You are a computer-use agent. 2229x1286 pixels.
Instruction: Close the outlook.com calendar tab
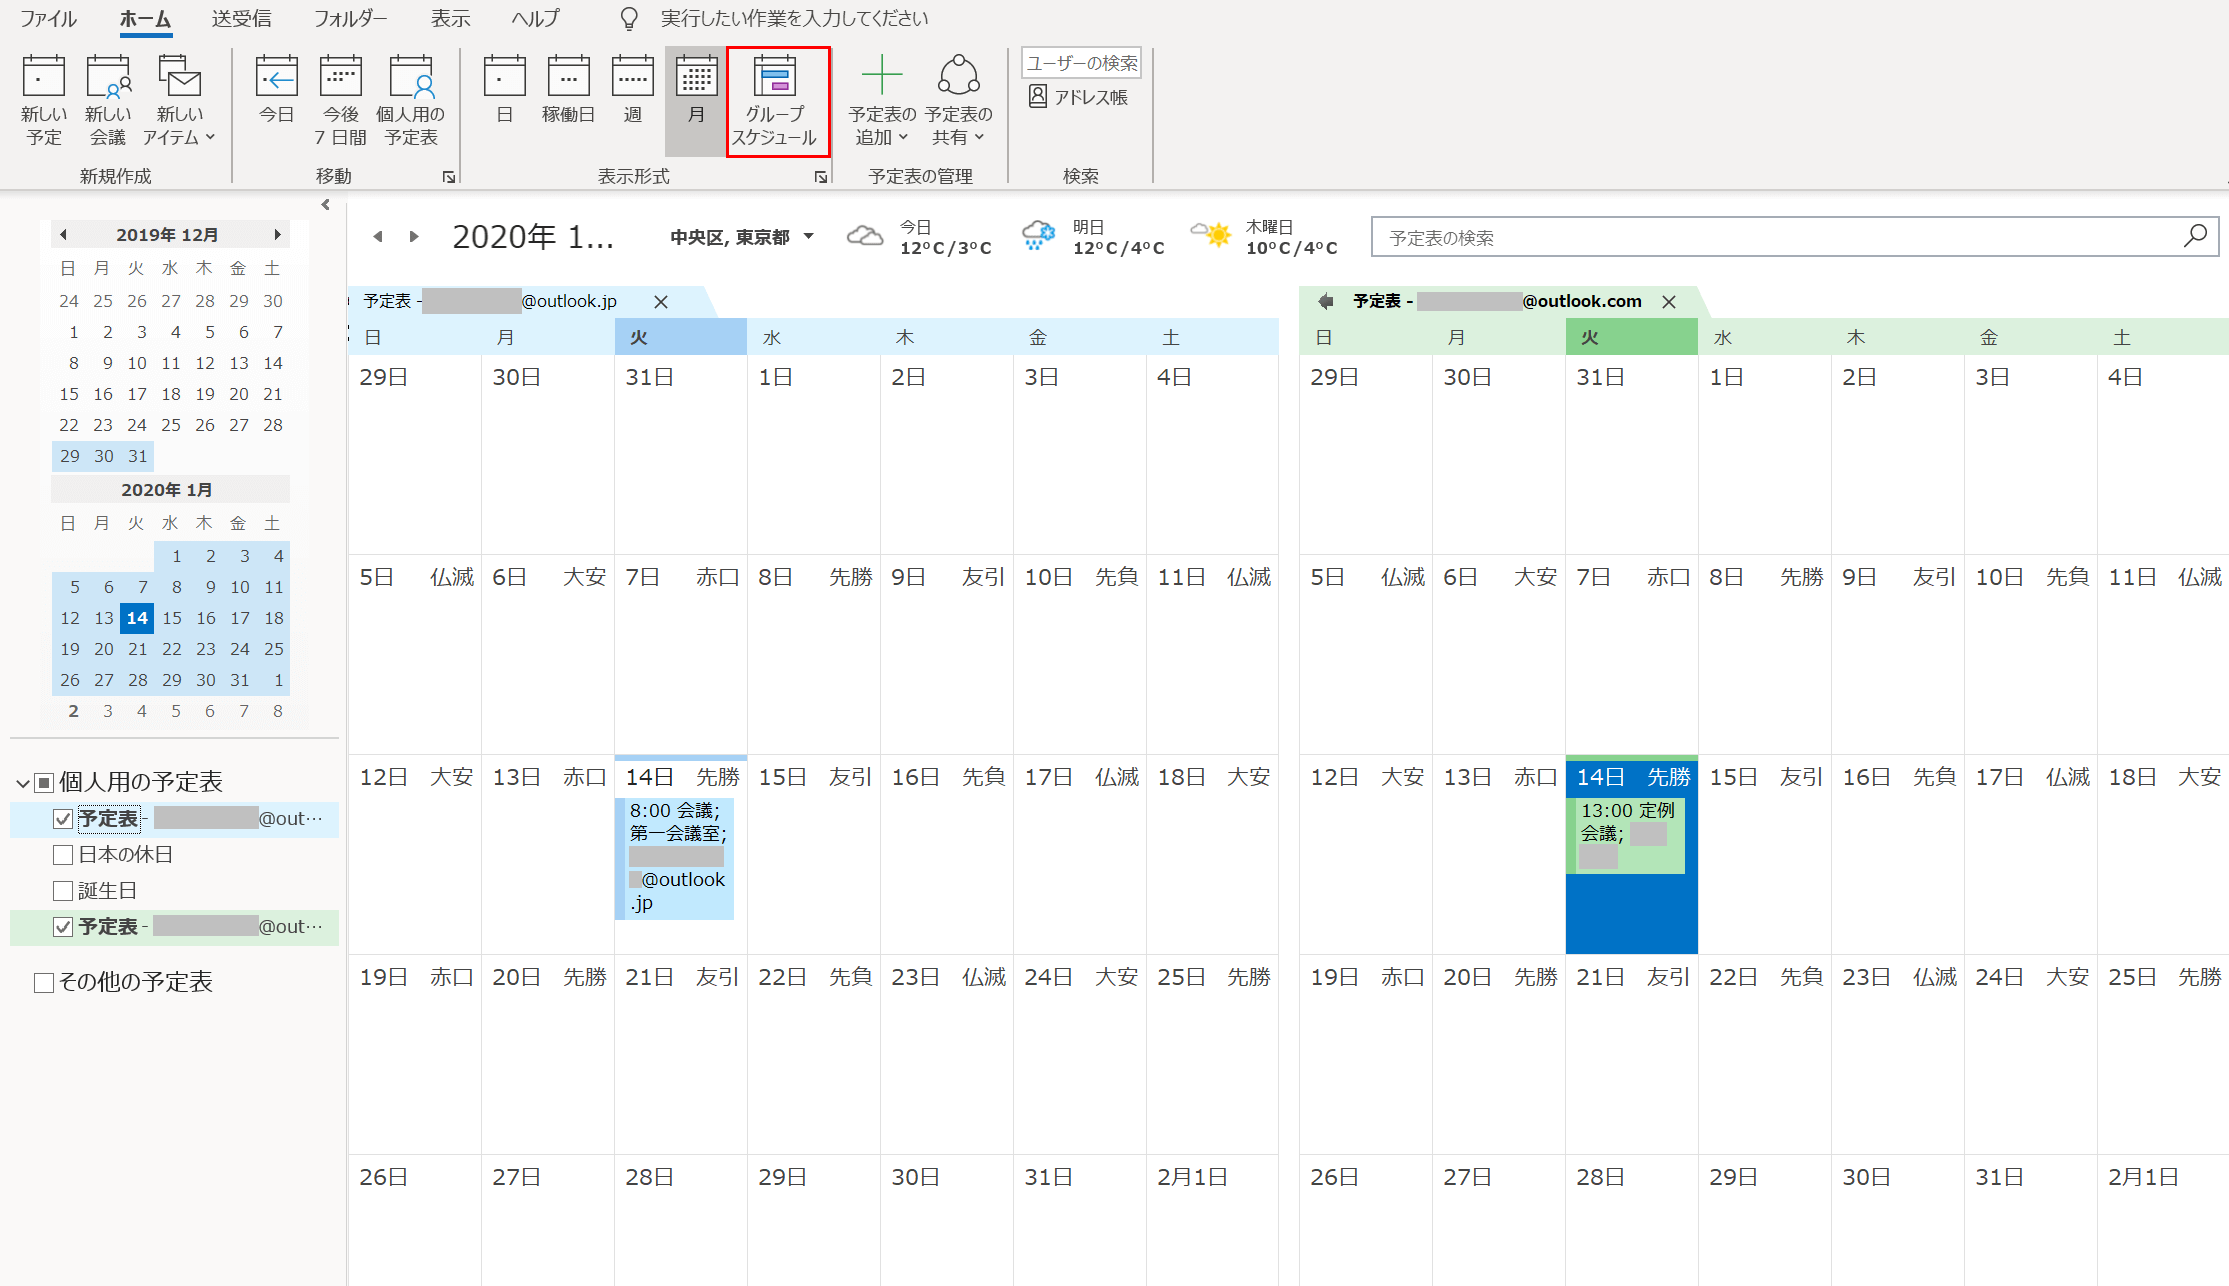tap(1669, 302)
